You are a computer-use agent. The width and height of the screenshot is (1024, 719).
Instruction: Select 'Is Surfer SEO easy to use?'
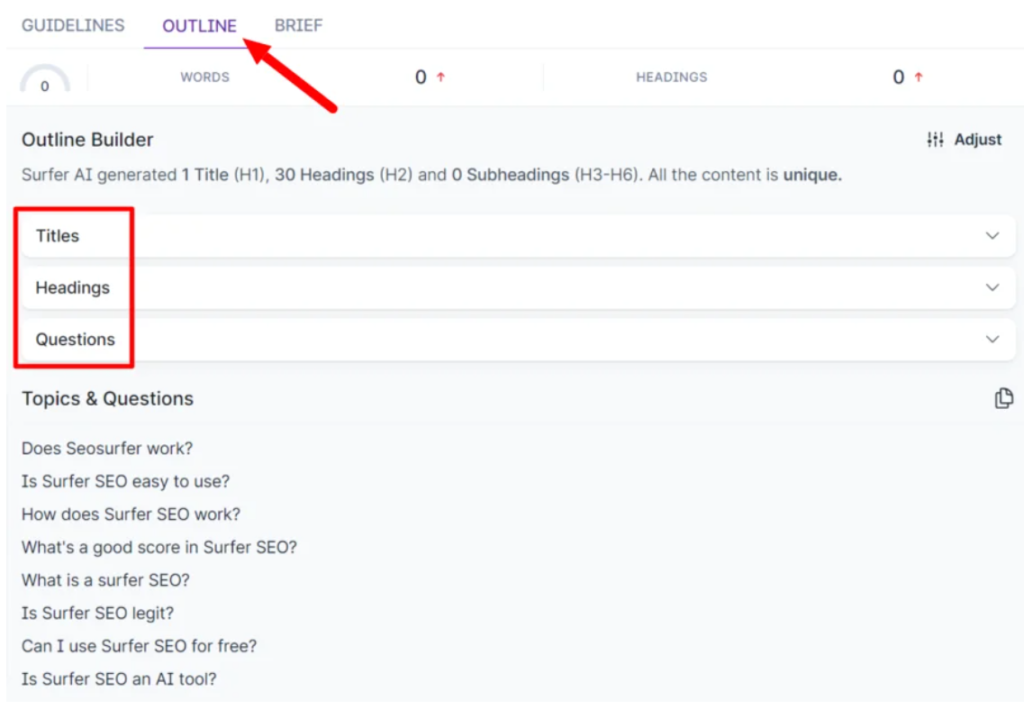pos(125,481)
